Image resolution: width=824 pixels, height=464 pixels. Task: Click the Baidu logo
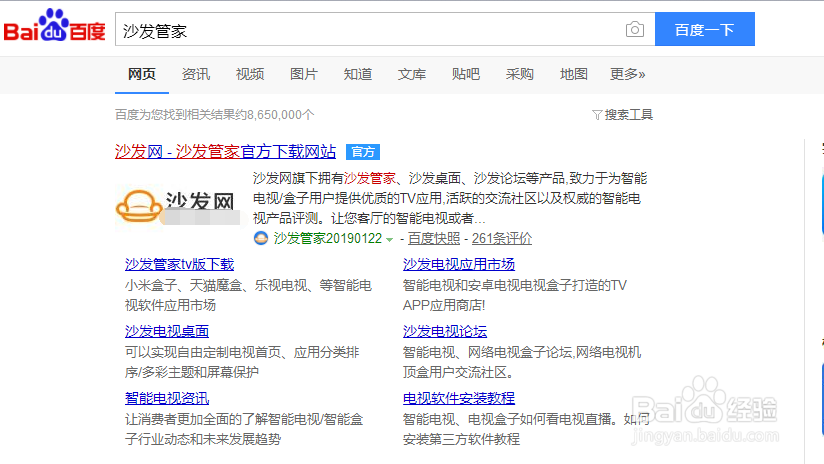pos(55,25)
